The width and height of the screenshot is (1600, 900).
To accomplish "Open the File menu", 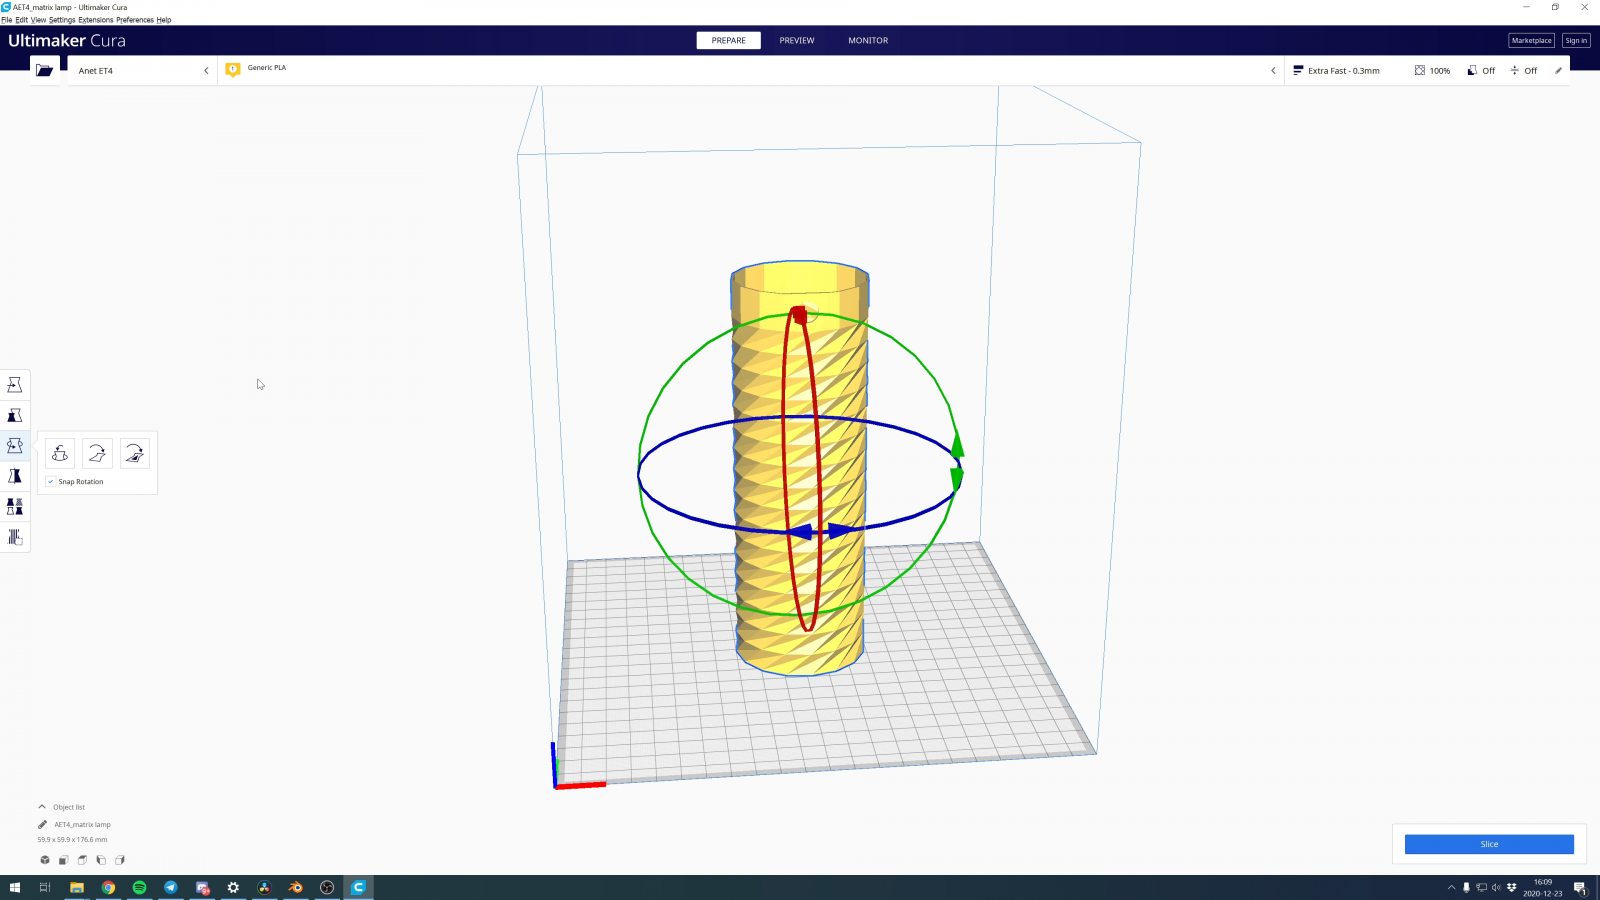I will click(x=7, y=20).
